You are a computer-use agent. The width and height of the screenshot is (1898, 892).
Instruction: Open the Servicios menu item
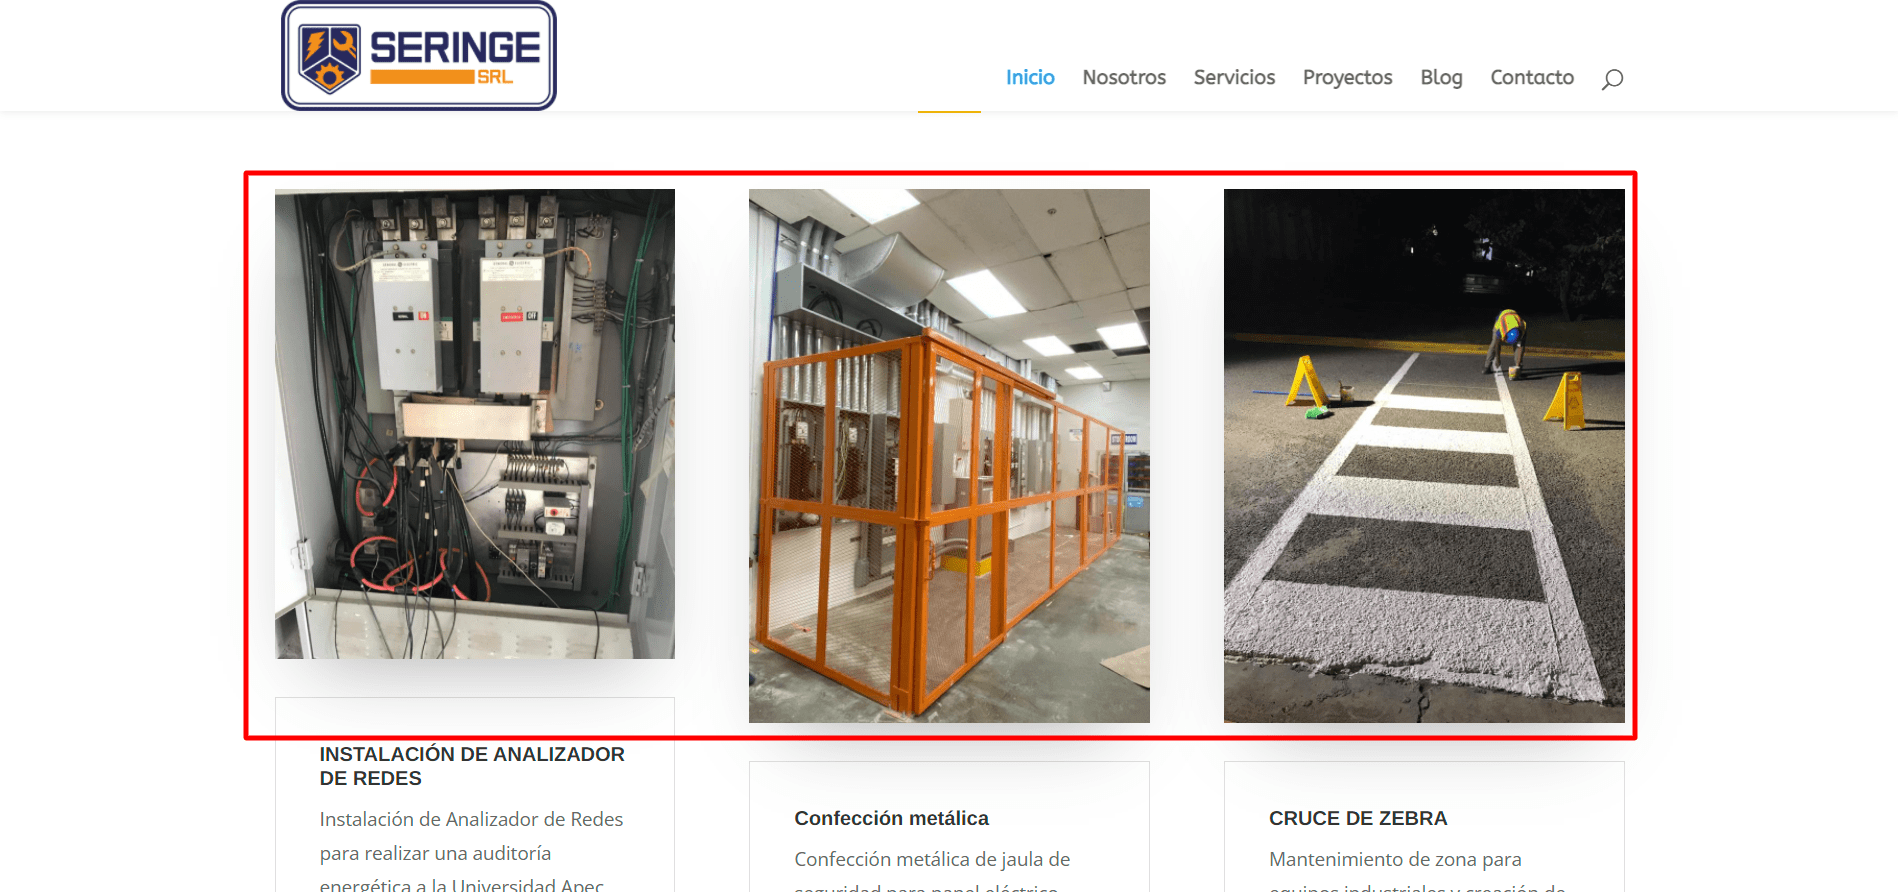tap(1234, 77)
